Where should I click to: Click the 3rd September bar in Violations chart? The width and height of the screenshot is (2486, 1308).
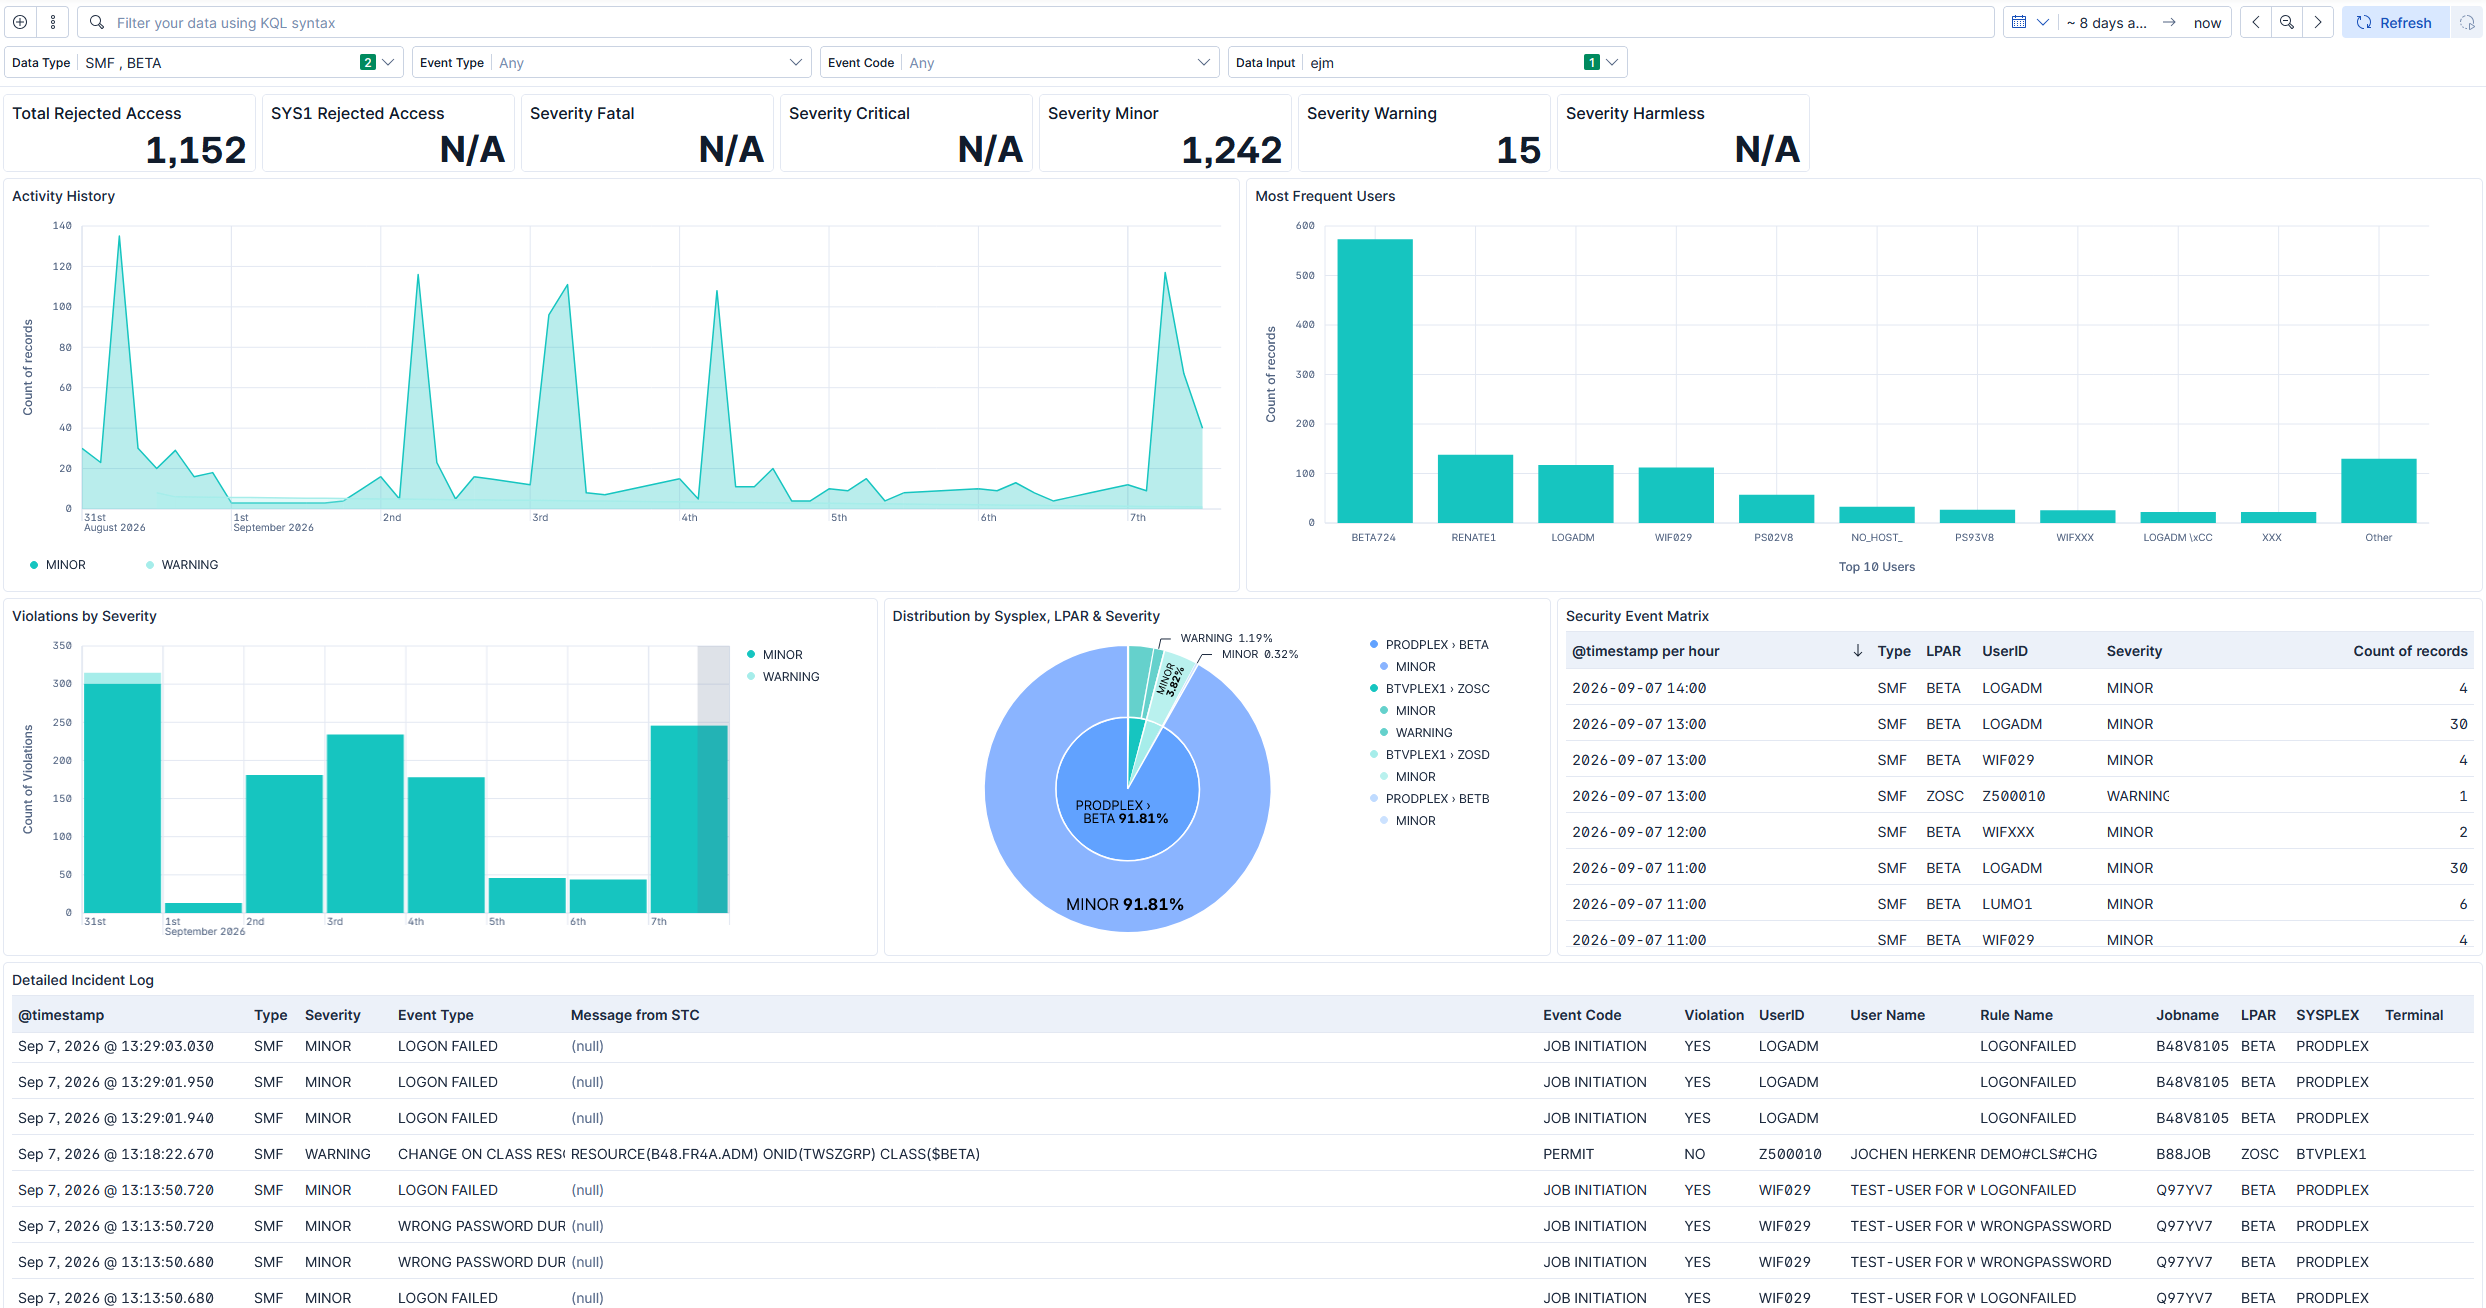coord(366,824)
